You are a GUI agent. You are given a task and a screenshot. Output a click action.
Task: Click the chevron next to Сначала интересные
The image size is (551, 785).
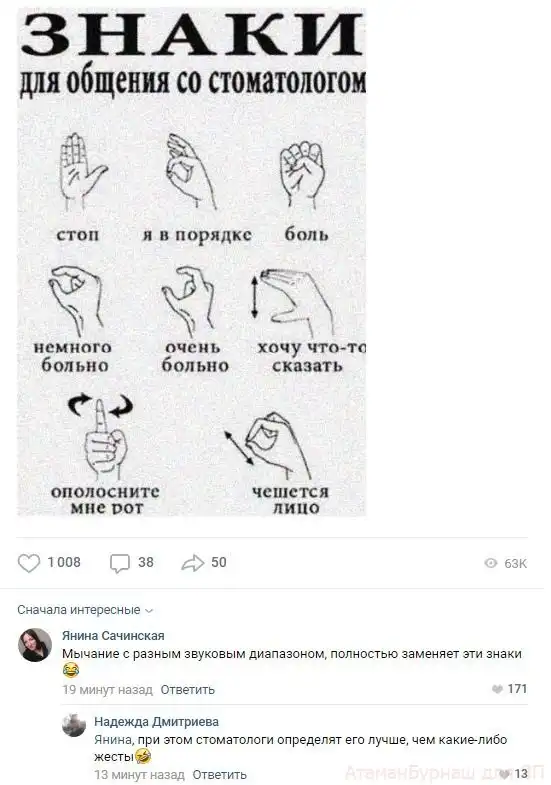[149, 611]
